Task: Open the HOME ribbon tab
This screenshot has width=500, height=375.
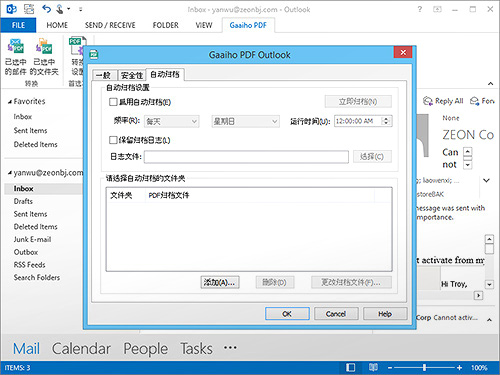Action: click(57, 25)
